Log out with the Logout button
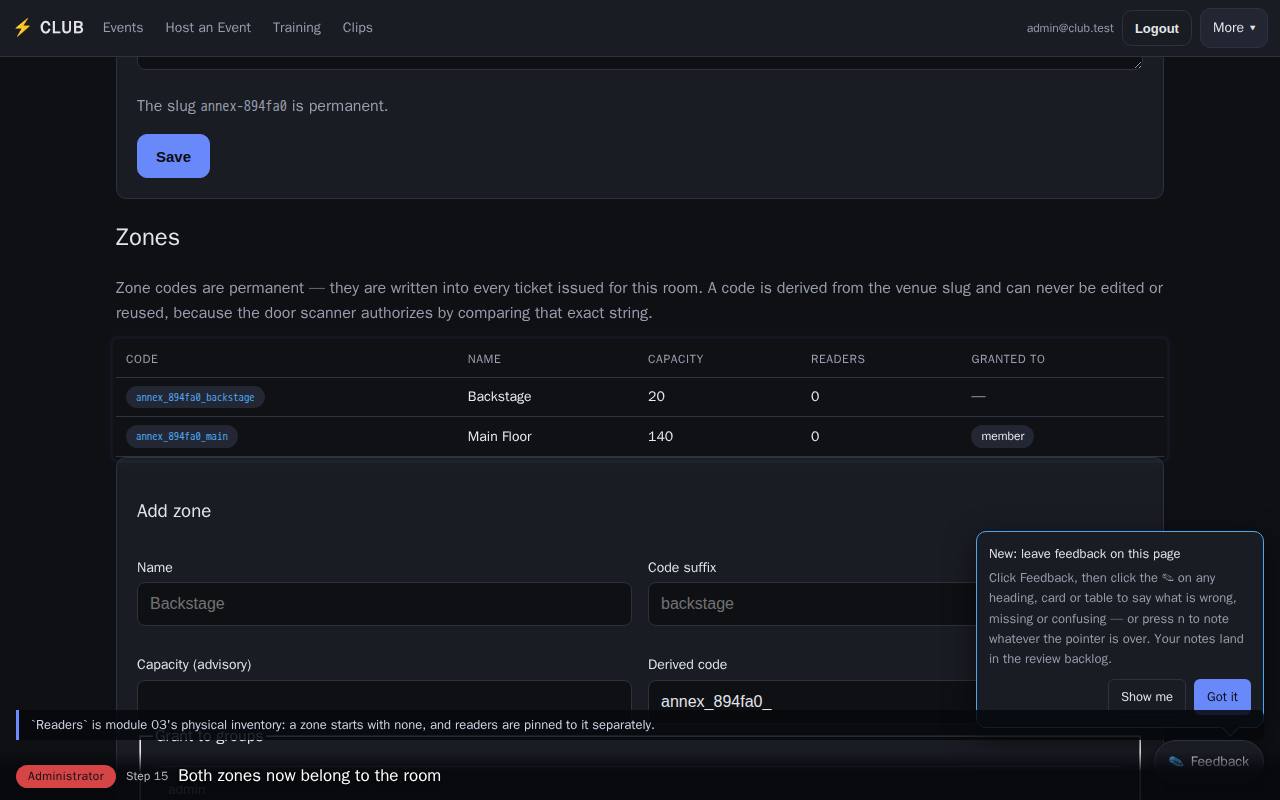This screenshot has height=800, width=1280. point(1157,28)
